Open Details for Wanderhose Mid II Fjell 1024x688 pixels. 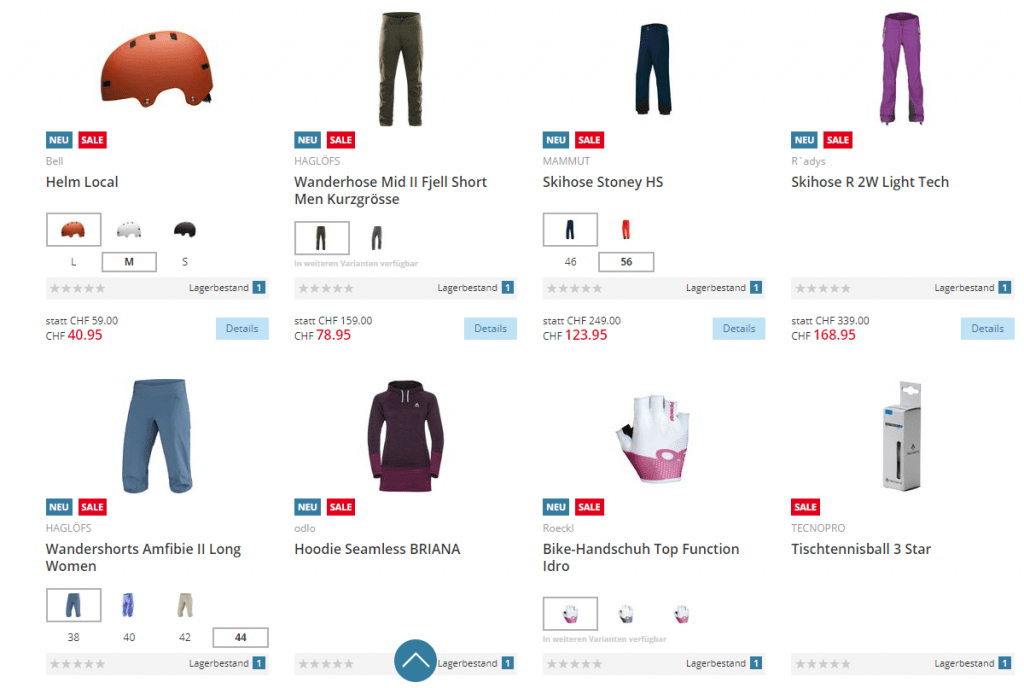pyautogui.click(x=490, y=328)
